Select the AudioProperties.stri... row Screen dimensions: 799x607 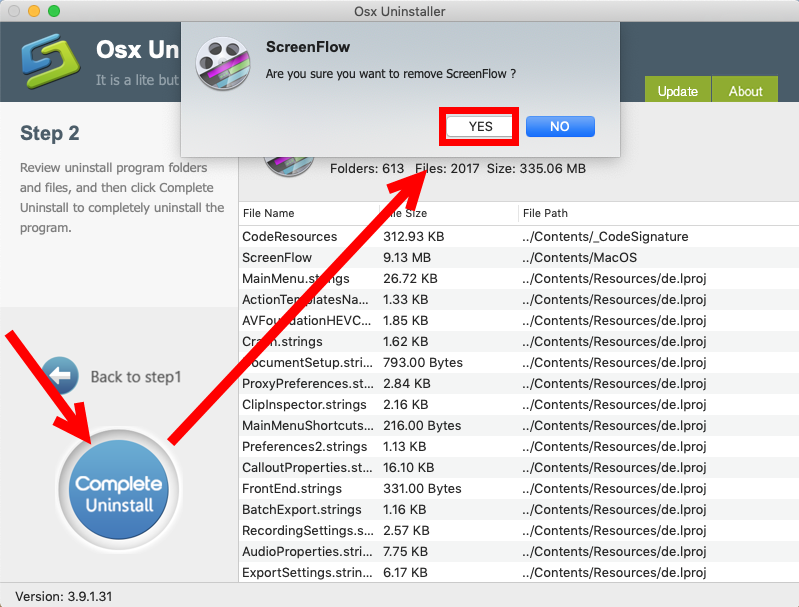pyautogui.click(x=519, y=551)
